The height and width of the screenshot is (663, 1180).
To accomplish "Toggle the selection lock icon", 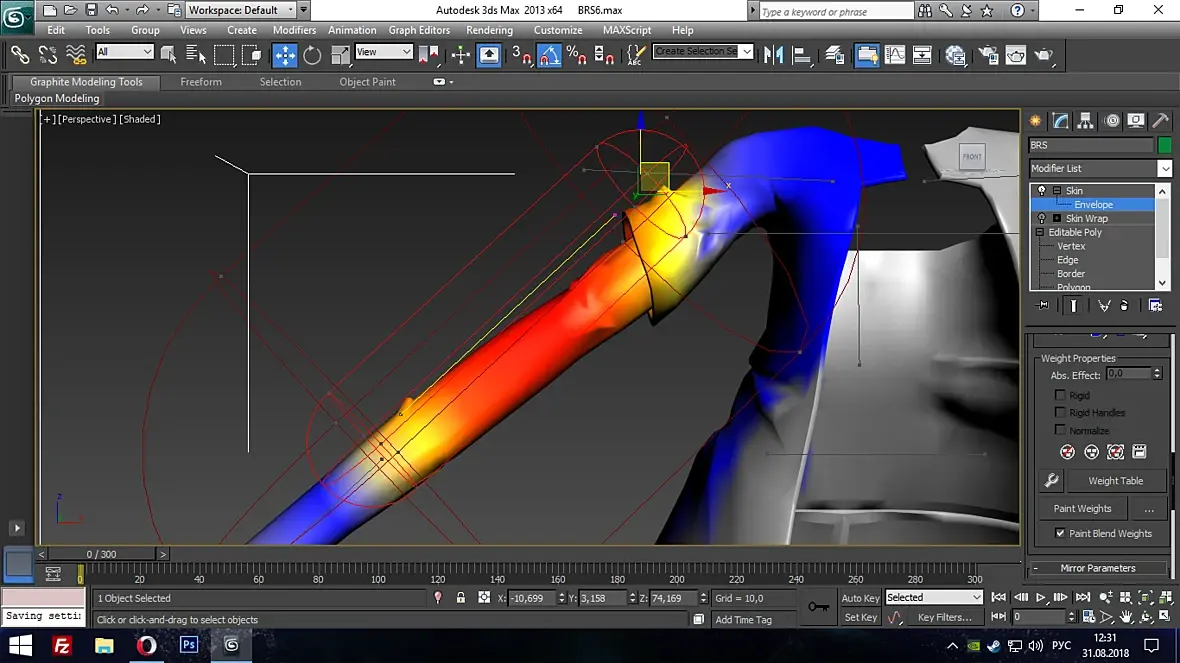I will (461, 598).
